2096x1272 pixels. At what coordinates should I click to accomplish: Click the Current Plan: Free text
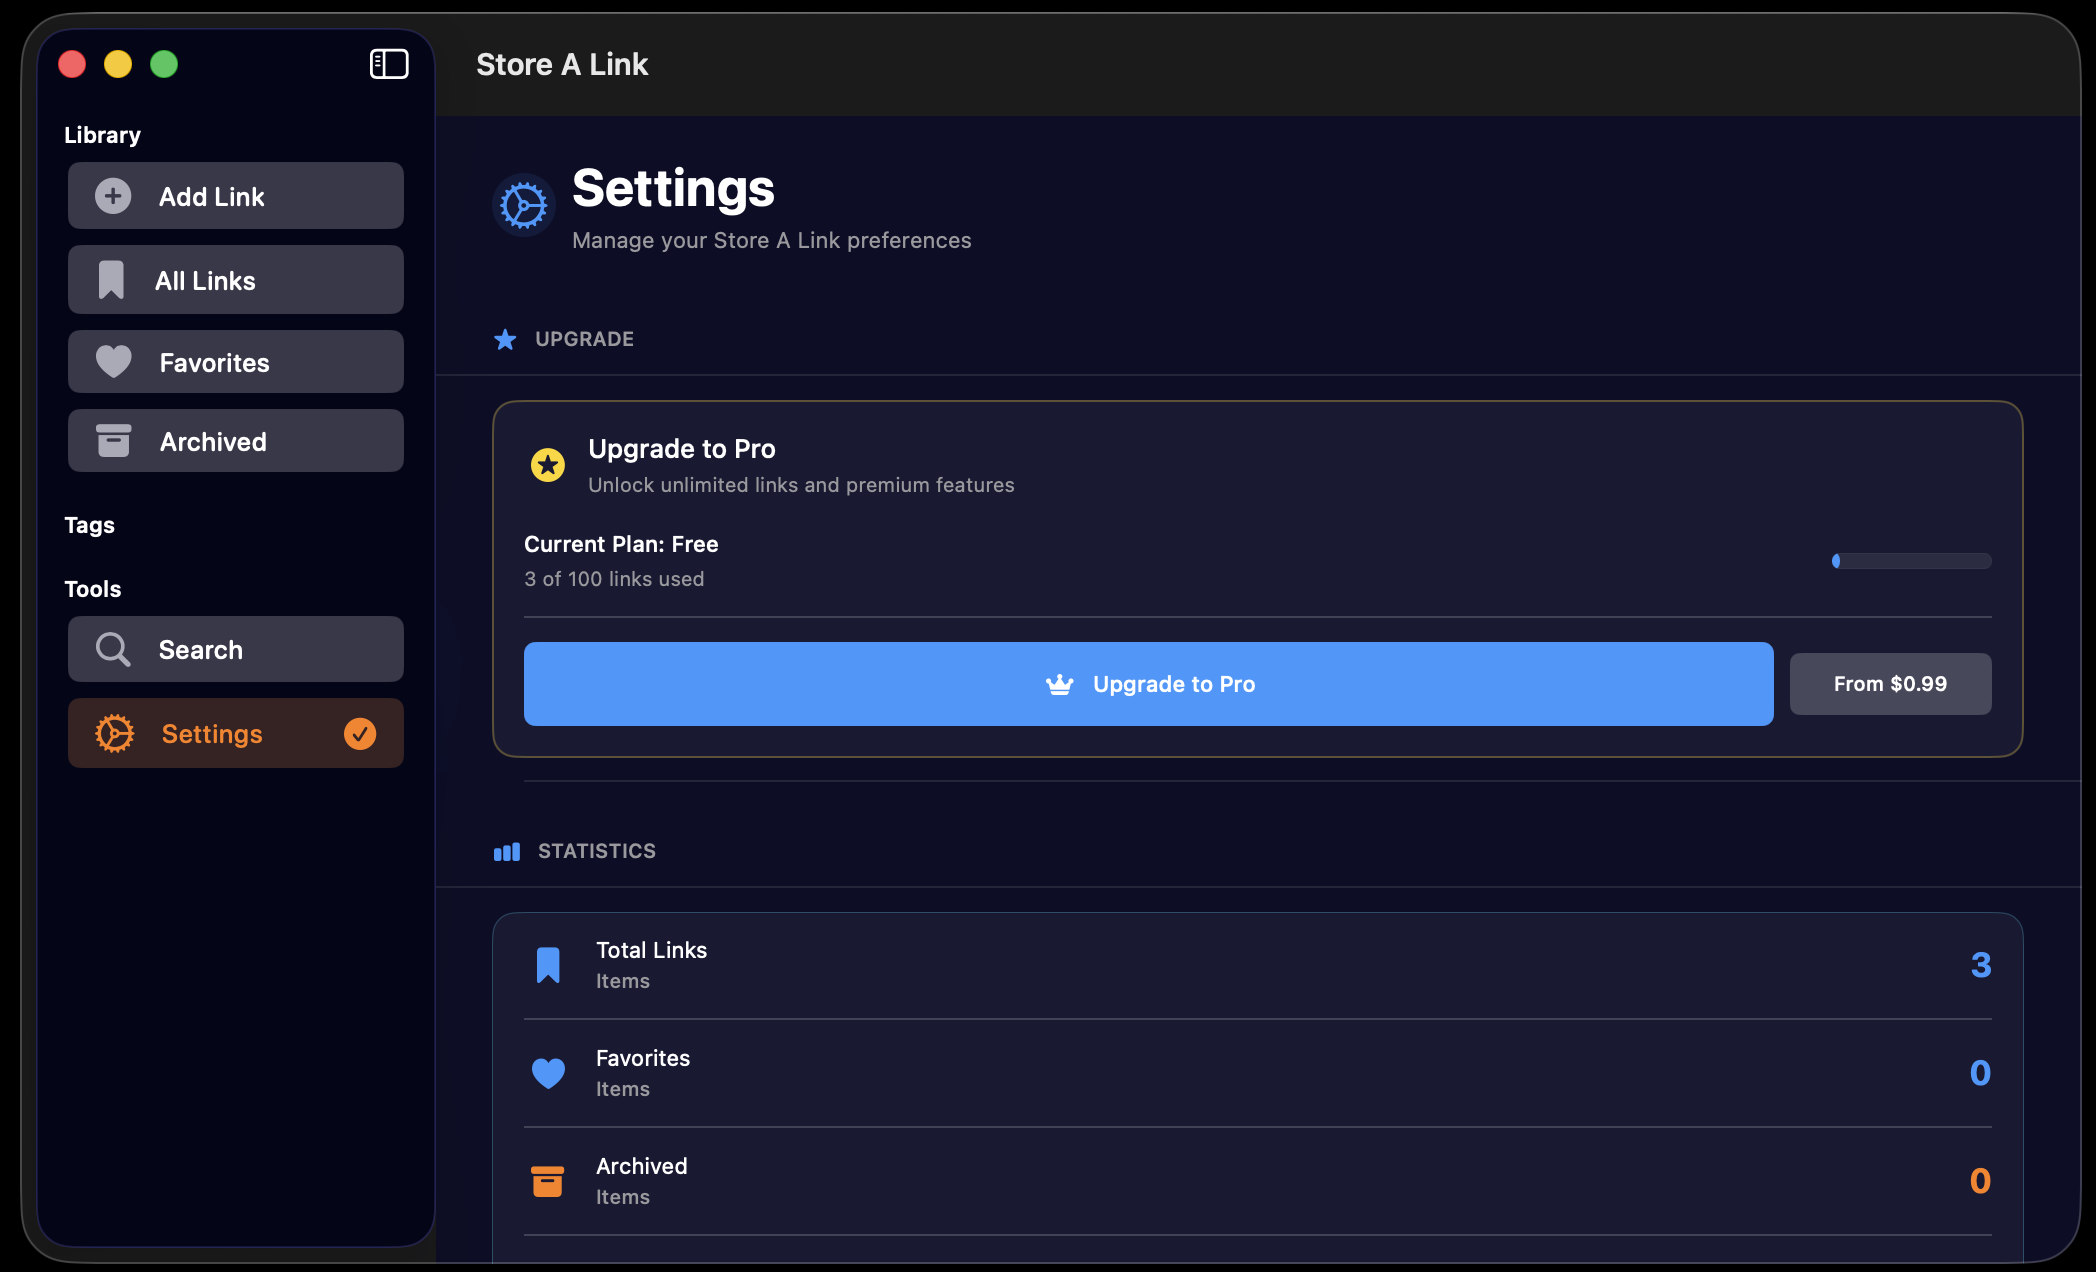pyautogui.click(x=621, y=544)
